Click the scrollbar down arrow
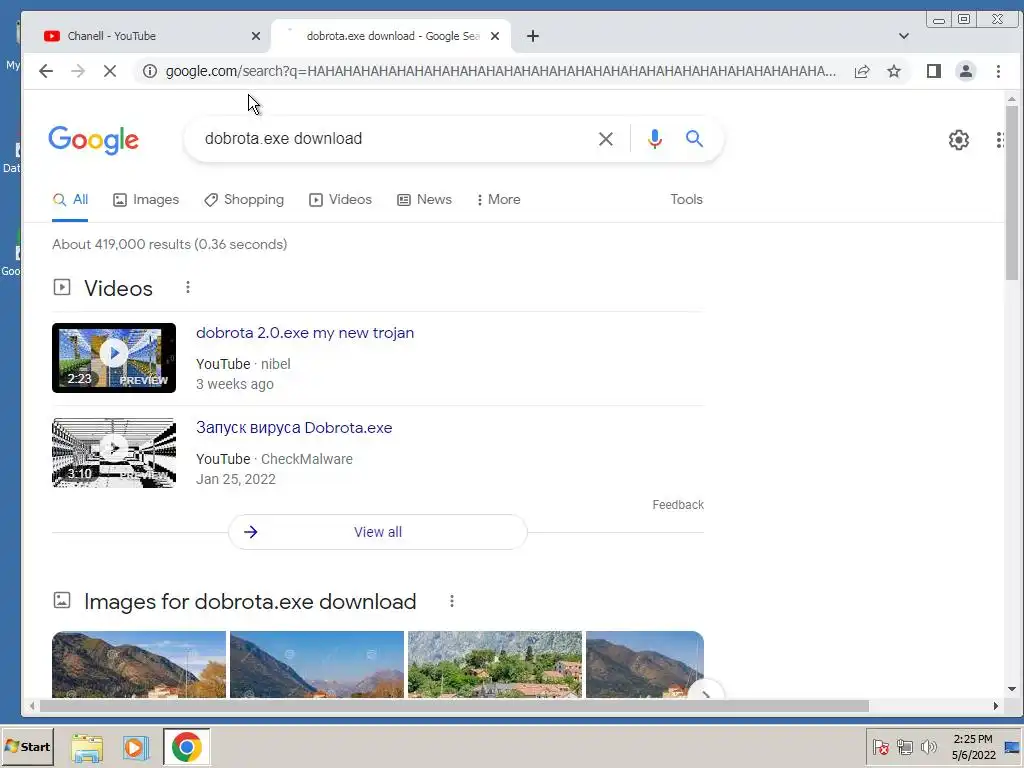The width and height of the screenshot is (1024, 768). tap(1012, 689)
